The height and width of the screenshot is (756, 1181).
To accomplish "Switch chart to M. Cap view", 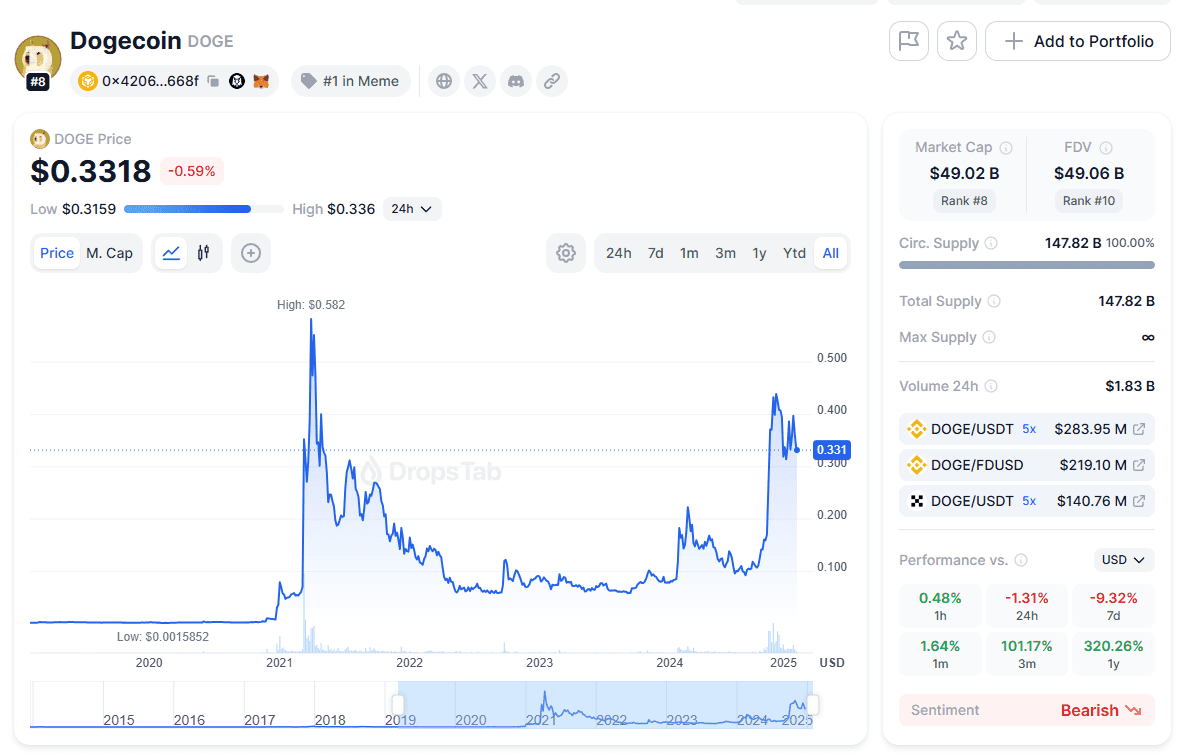I will coord(109,253).
